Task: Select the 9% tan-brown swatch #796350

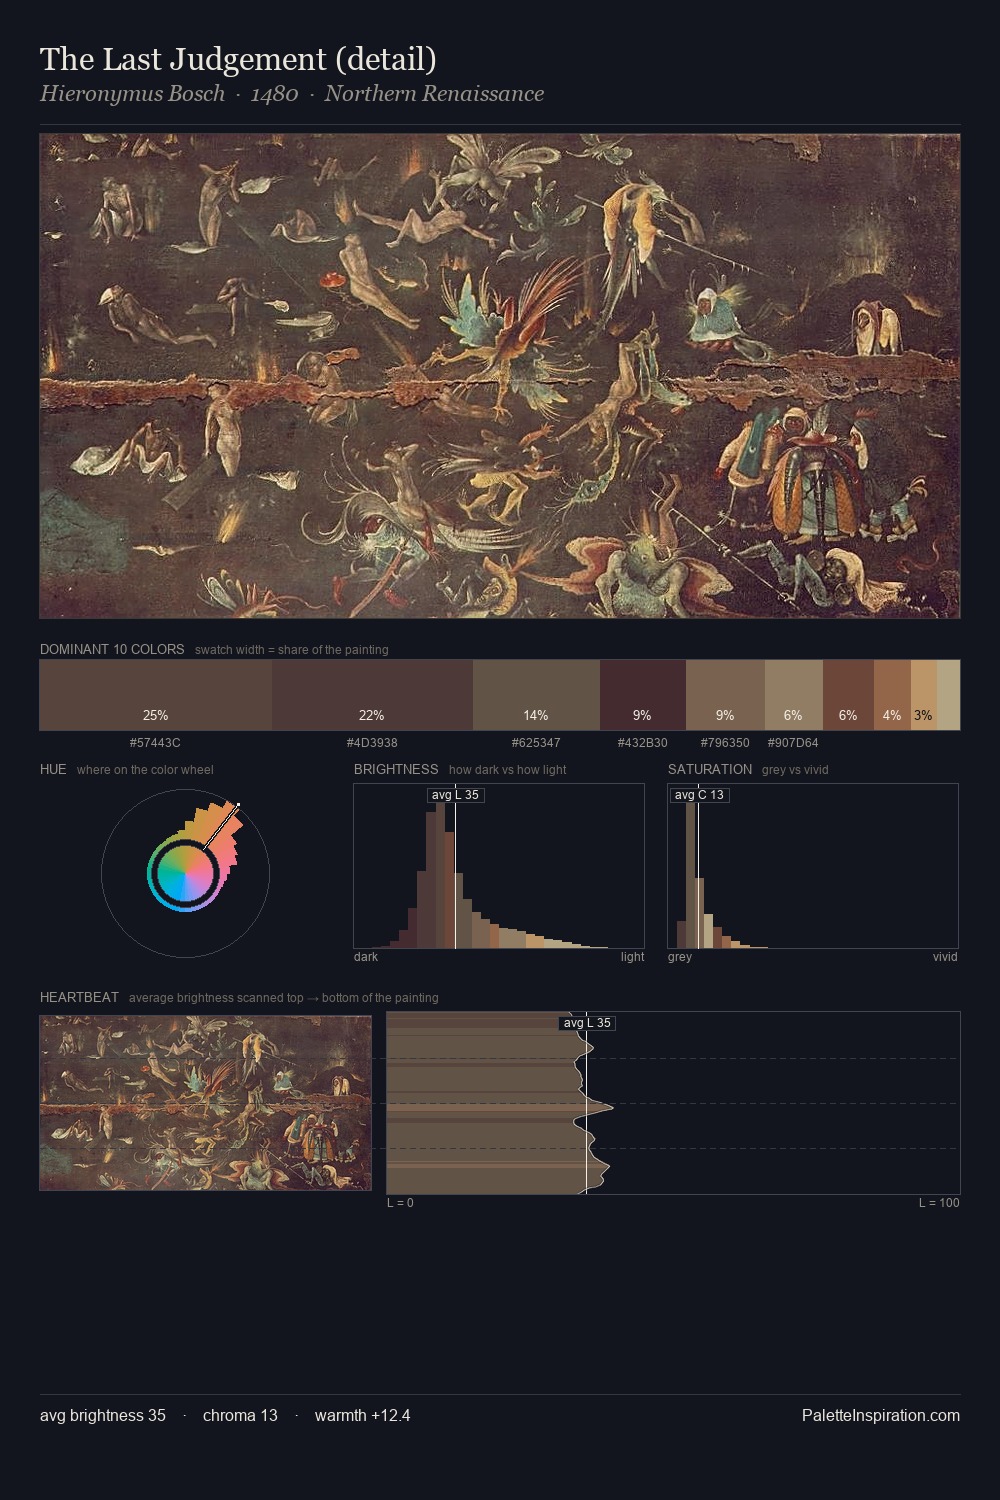Action: coord(725,695)
